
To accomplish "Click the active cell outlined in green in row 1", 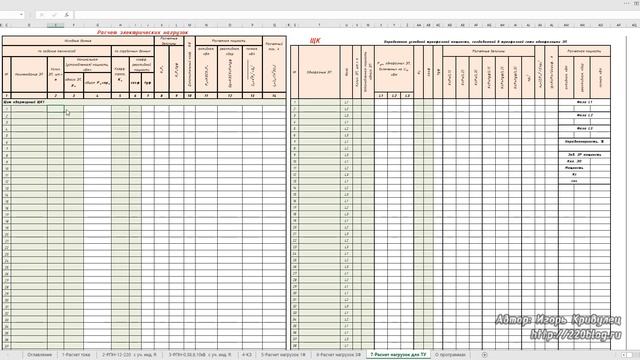I will 56,109.
